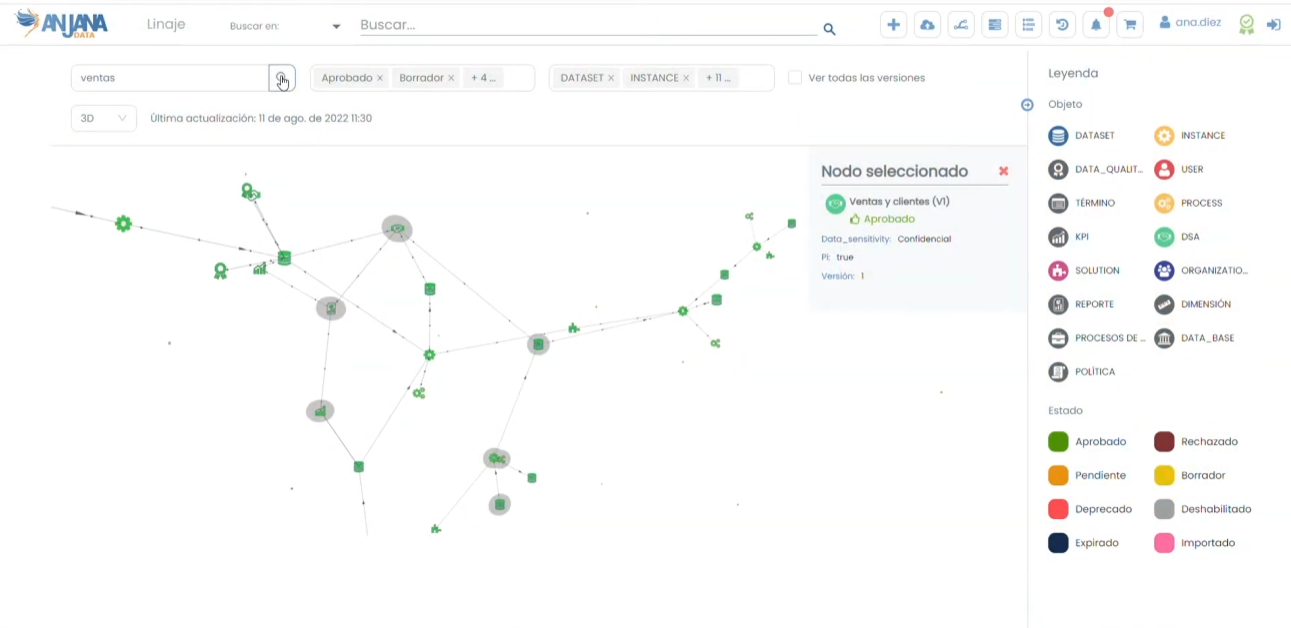
Task: Remove the Aprobado filter tag
Action: click(380, 78)
